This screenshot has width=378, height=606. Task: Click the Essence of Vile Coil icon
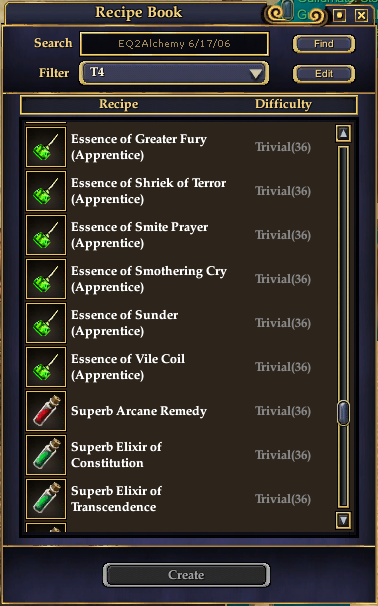point(46,367)
